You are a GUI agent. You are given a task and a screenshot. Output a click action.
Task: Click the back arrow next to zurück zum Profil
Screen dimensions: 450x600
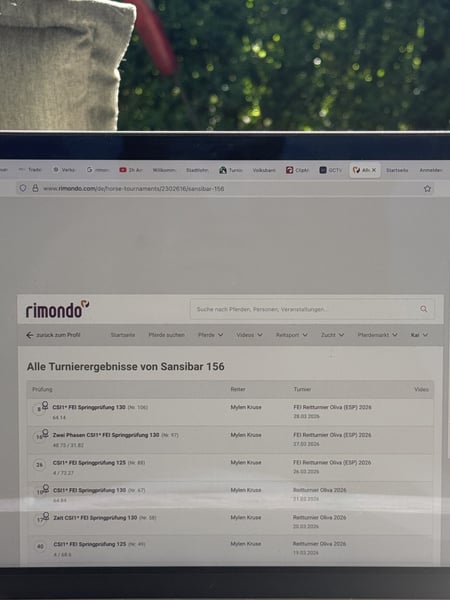29,335
